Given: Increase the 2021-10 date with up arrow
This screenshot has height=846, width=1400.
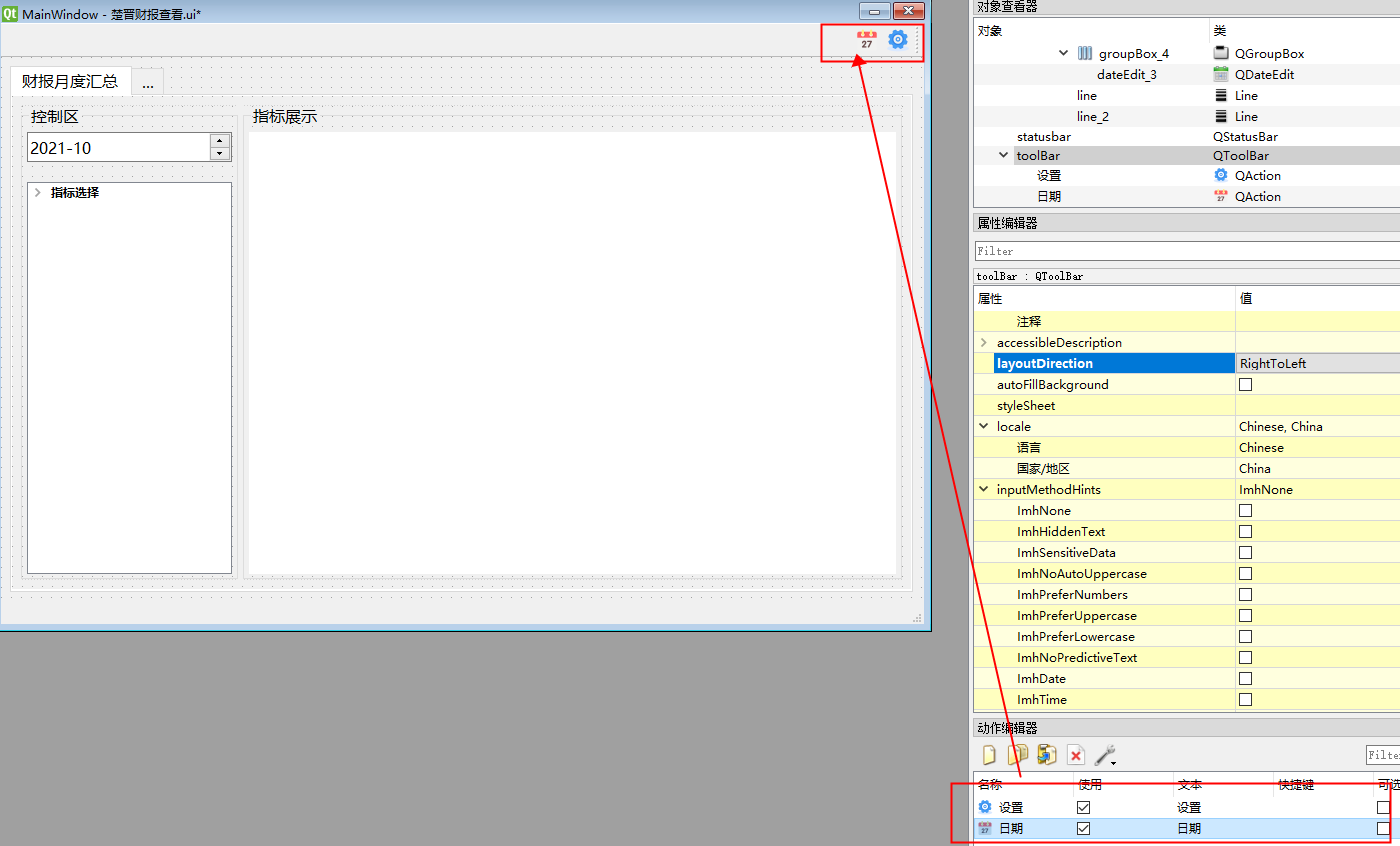Looking at the screenshot, I should click(x=219, y=141).
